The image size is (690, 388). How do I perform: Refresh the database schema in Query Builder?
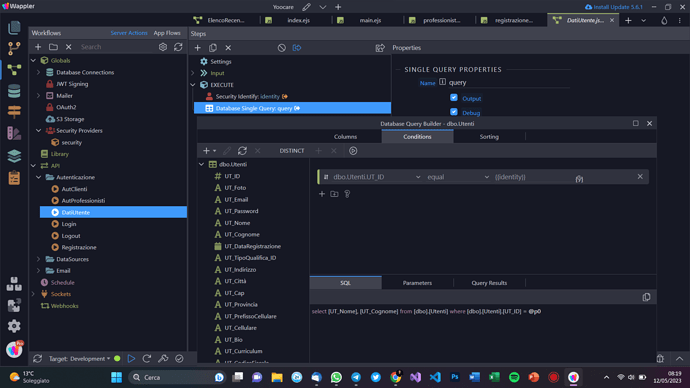[242, 151]
